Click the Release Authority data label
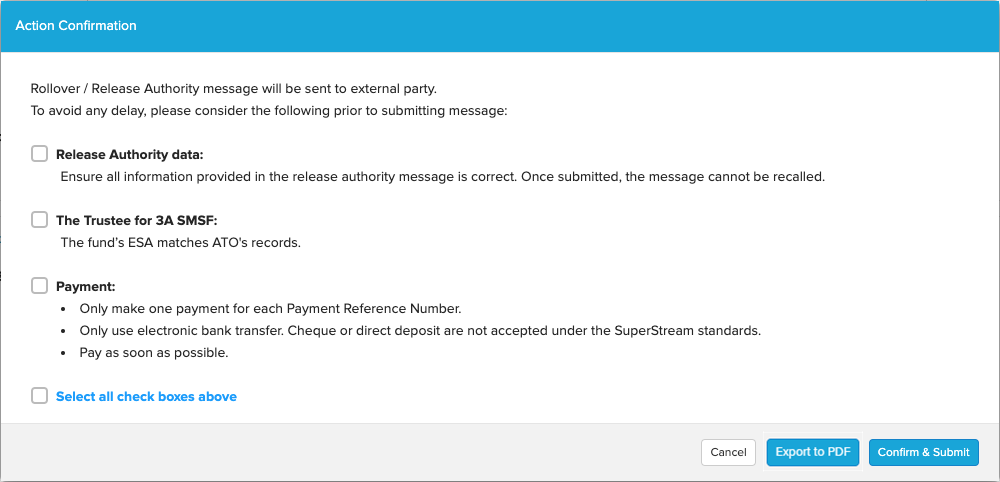The width and height of the screenshot is (1000, 482). (x=129, y=155)
